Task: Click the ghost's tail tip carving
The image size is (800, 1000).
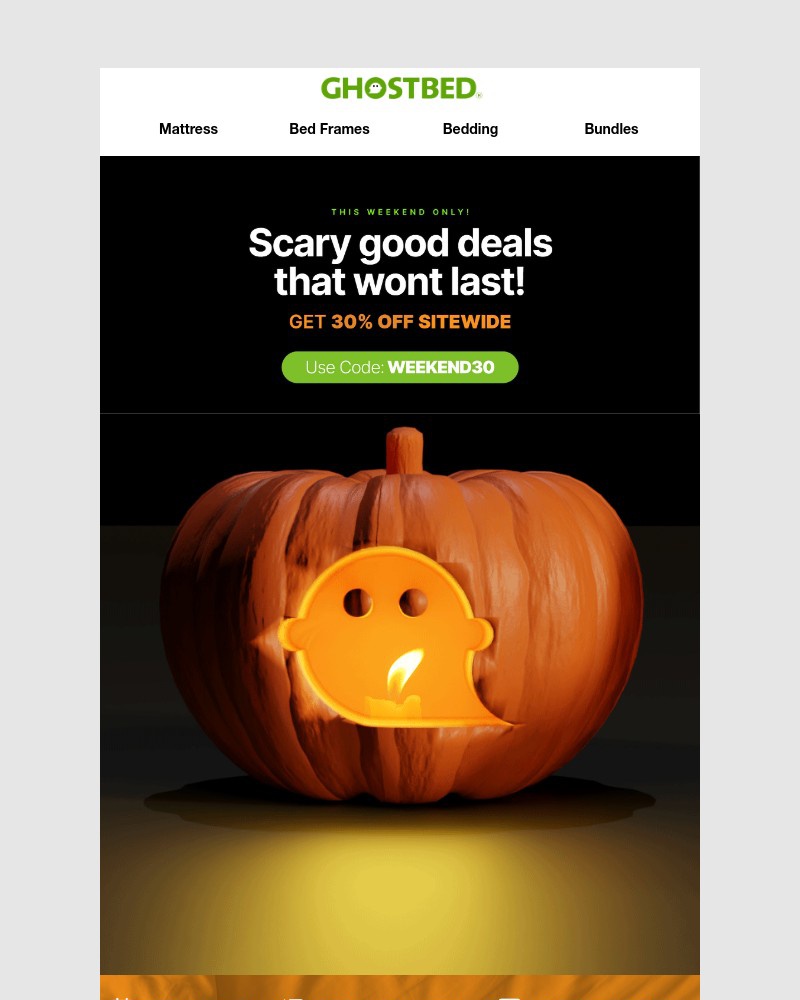Action: point(499,719)
